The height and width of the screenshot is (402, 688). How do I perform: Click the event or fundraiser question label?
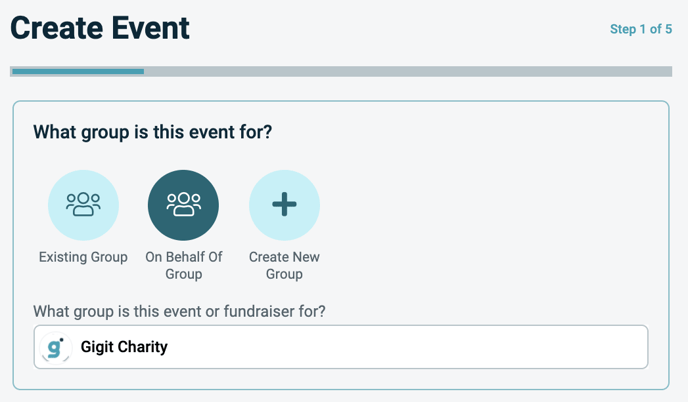coord(179,311)
